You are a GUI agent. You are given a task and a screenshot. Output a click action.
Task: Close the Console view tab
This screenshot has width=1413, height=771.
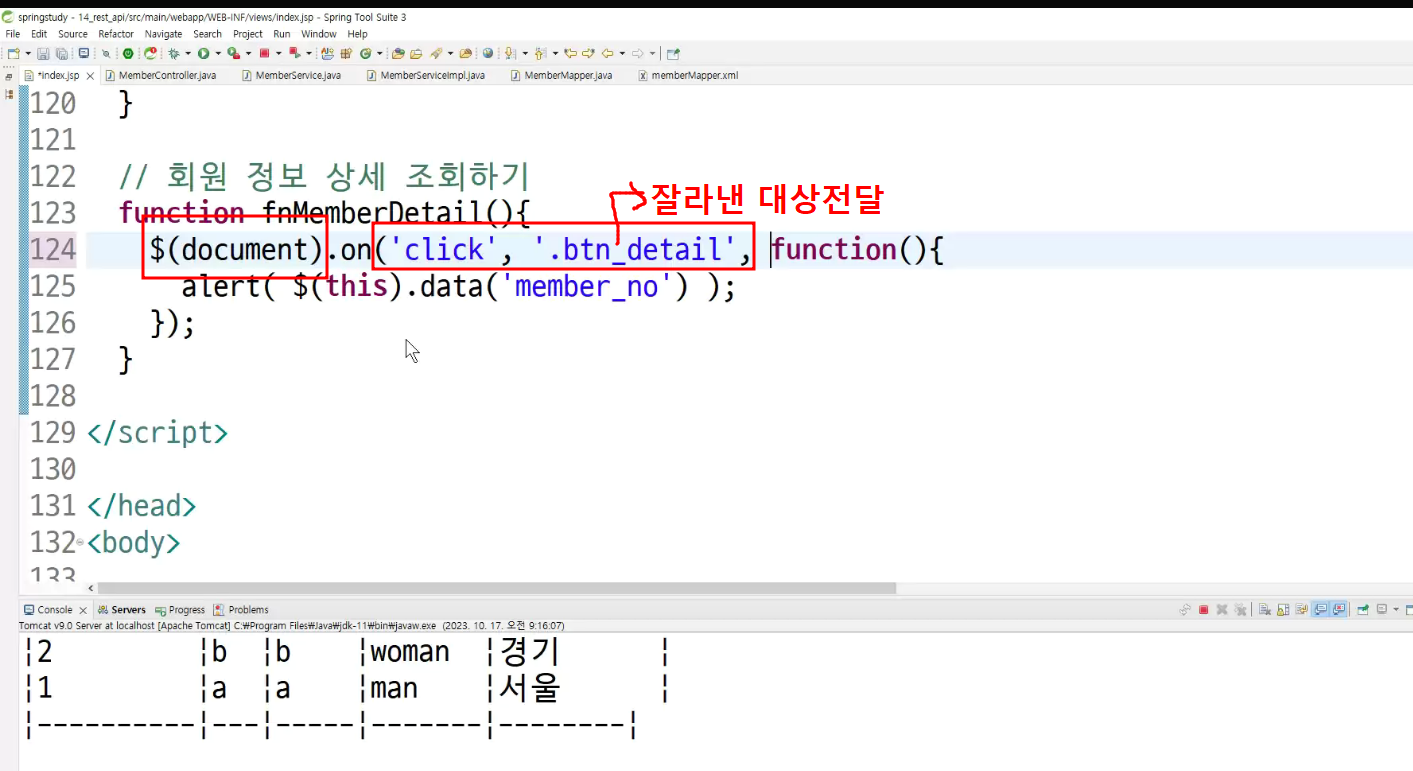click(x=82, y=610)
